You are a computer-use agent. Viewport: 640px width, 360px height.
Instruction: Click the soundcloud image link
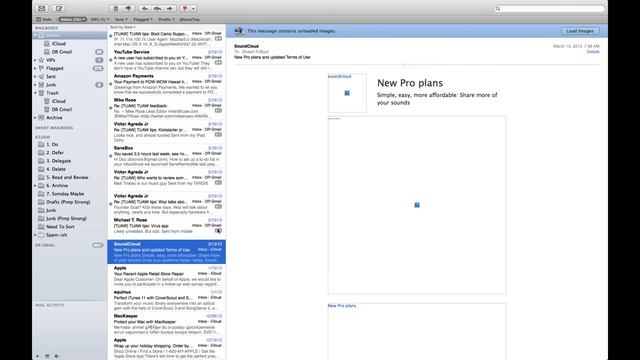coord(340,76)
